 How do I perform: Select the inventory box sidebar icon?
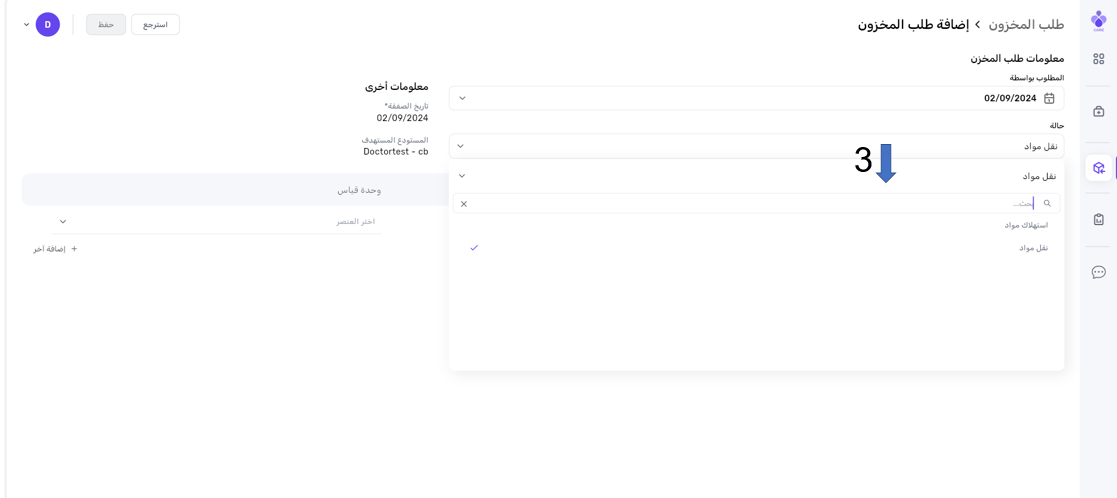[1098, 168]
